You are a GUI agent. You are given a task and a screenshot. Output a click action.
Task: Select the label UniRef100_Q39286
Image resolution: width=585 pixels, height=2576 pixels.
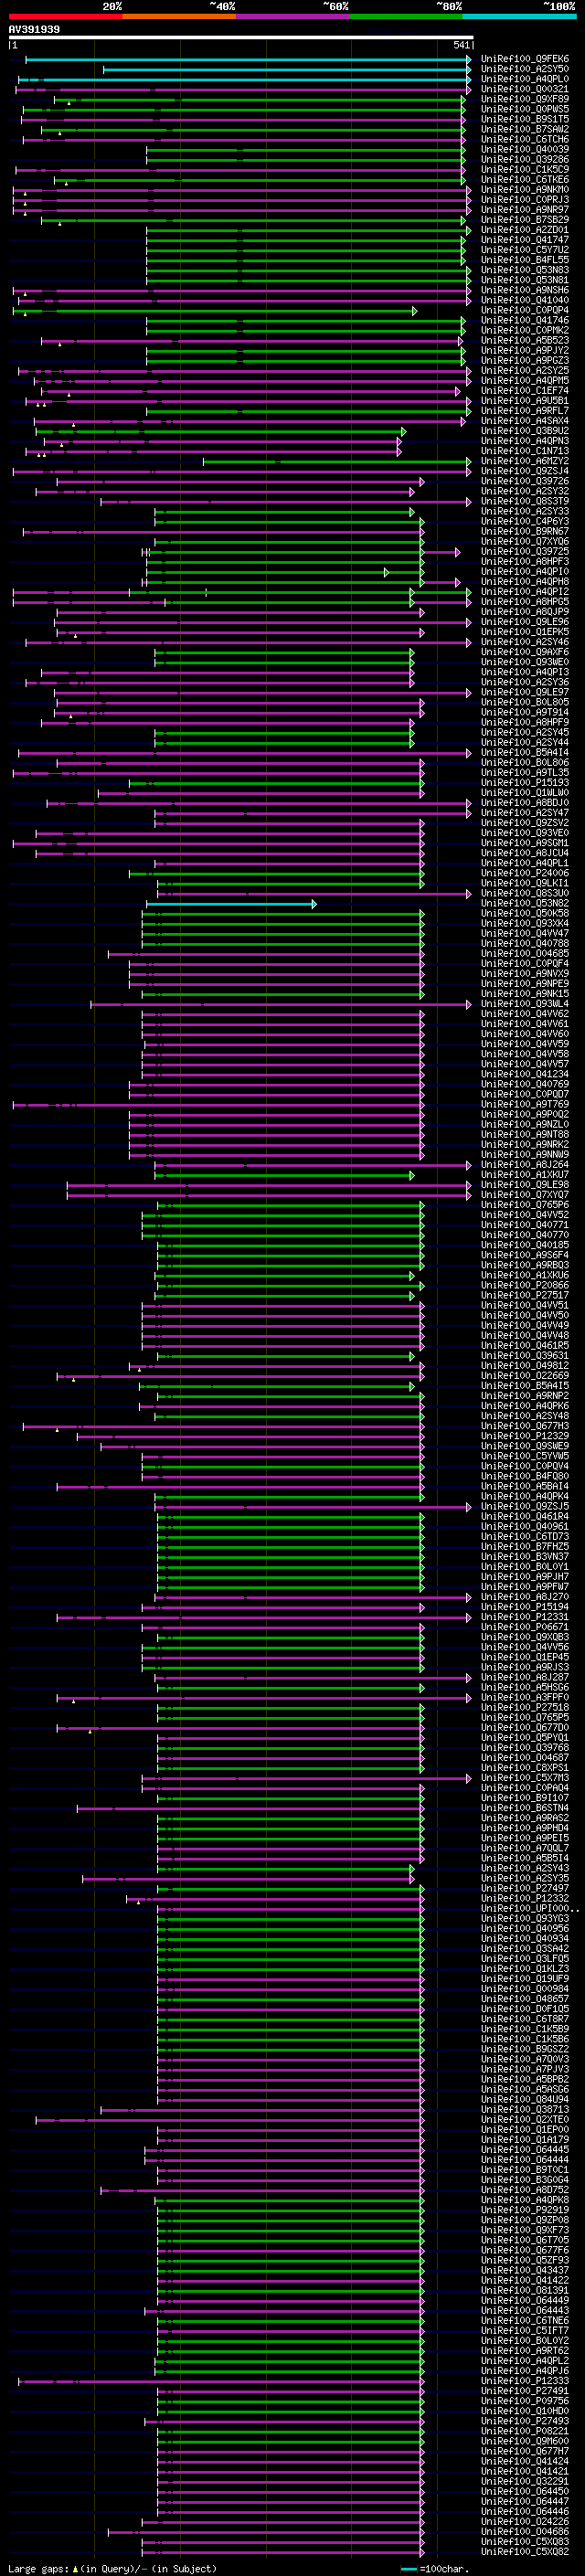pyautogui.click(x=525, y=159)
